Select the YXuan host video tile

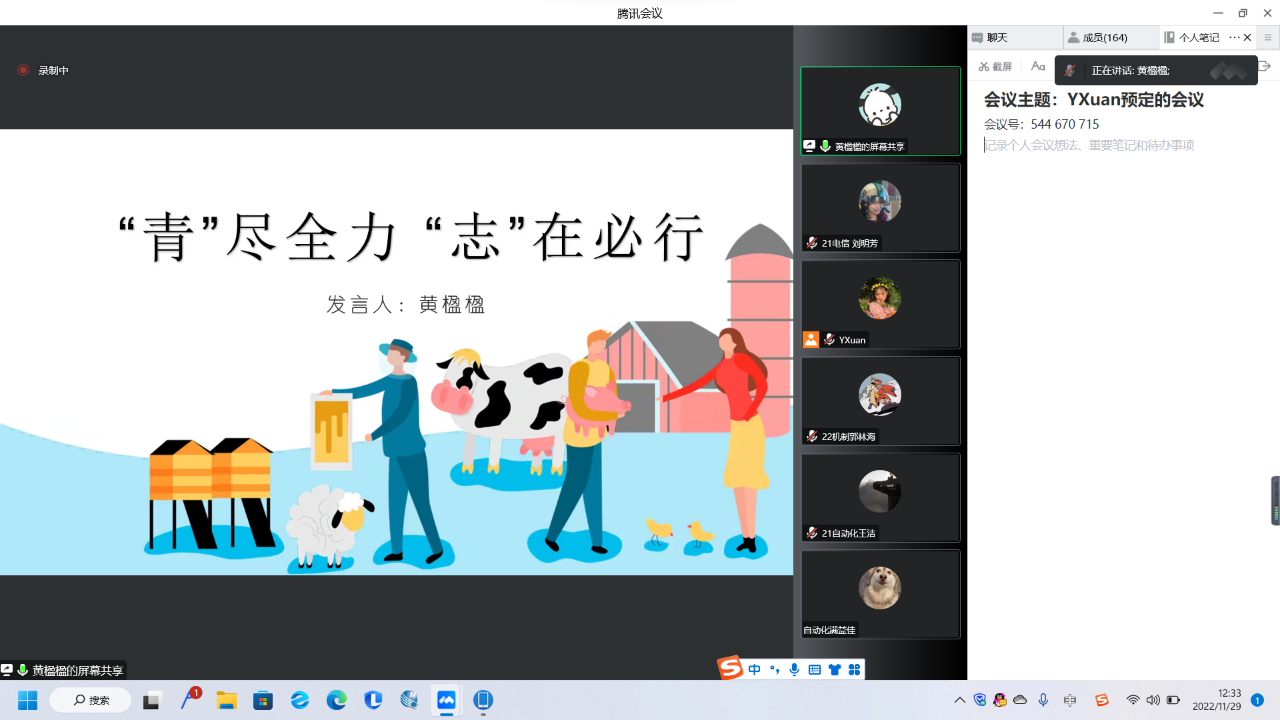click(880, 304)
